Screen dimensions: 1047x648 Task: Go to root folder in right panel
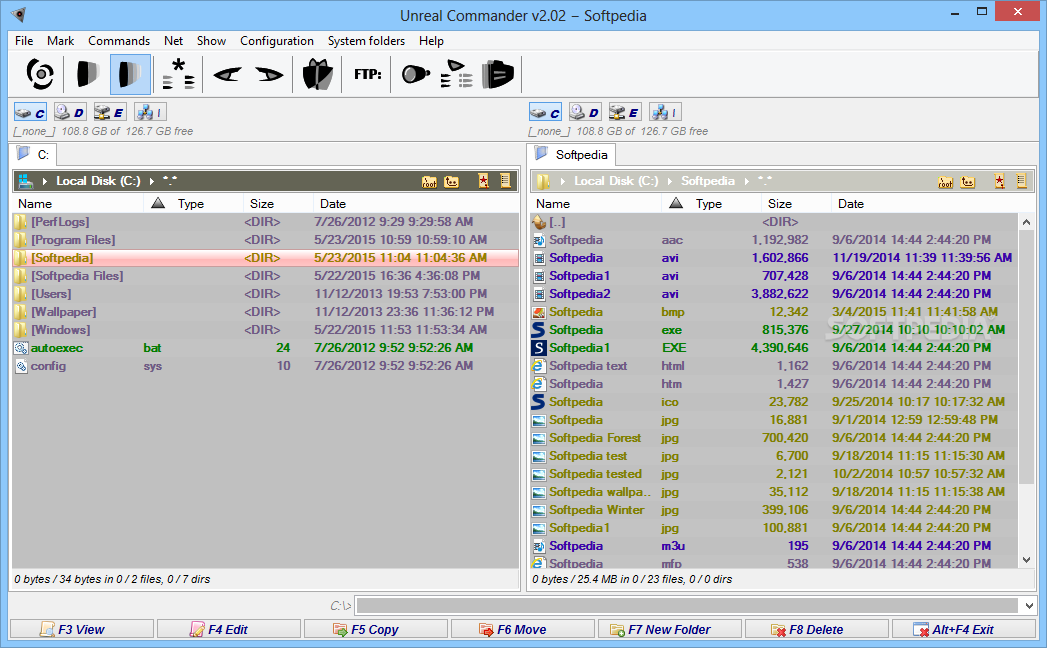click(946, 181)
